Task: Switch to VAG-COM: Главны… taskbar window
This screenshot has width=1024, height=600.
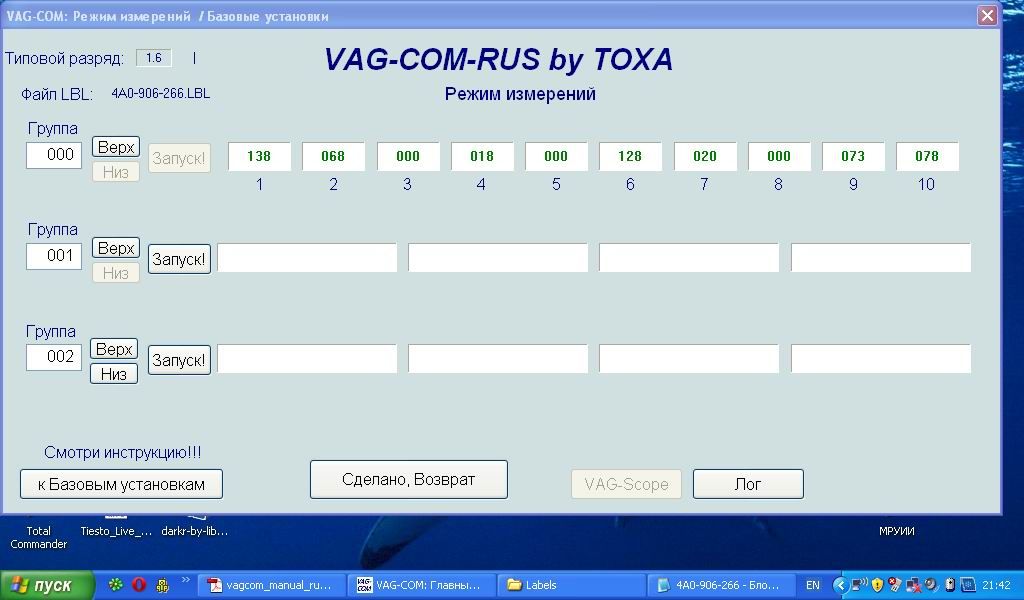Action: (x=420, y=585)
